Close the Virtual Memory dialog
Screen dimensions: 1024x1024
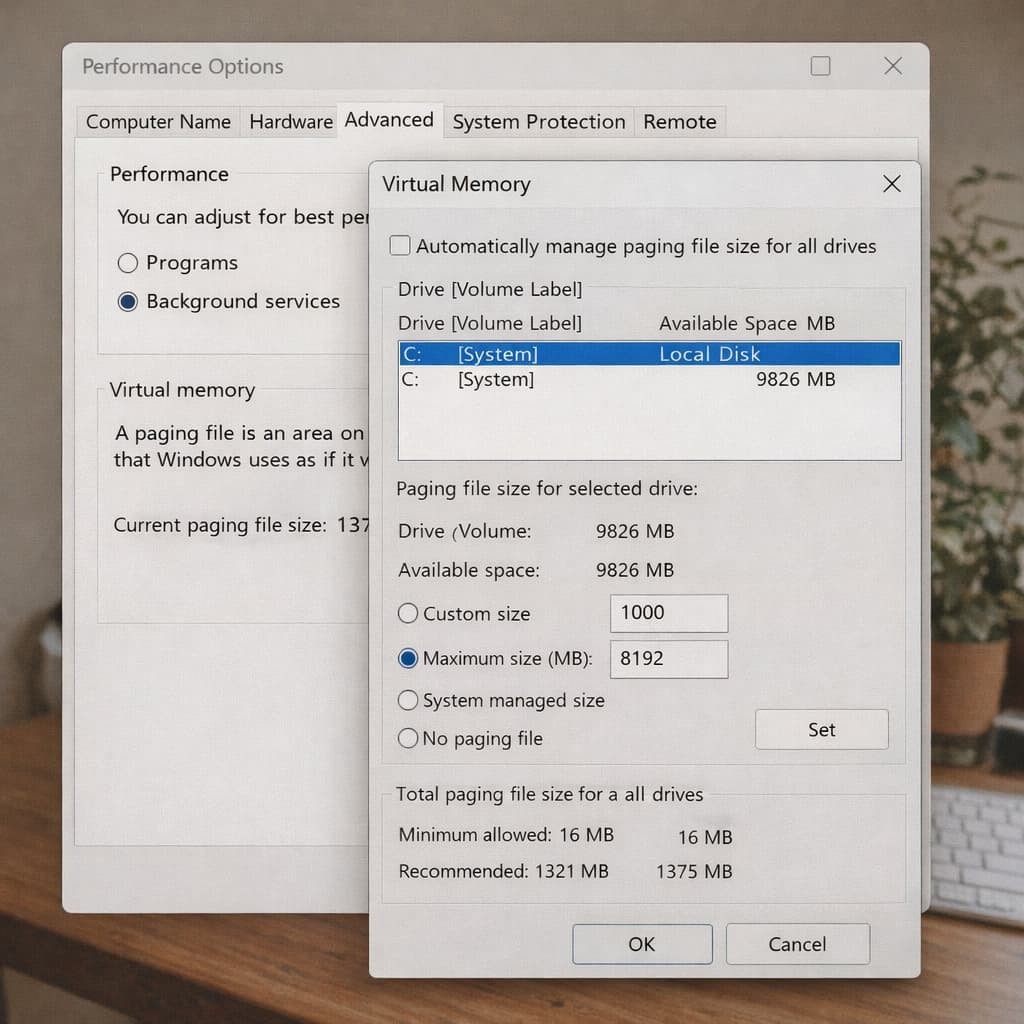click(892, 184)
